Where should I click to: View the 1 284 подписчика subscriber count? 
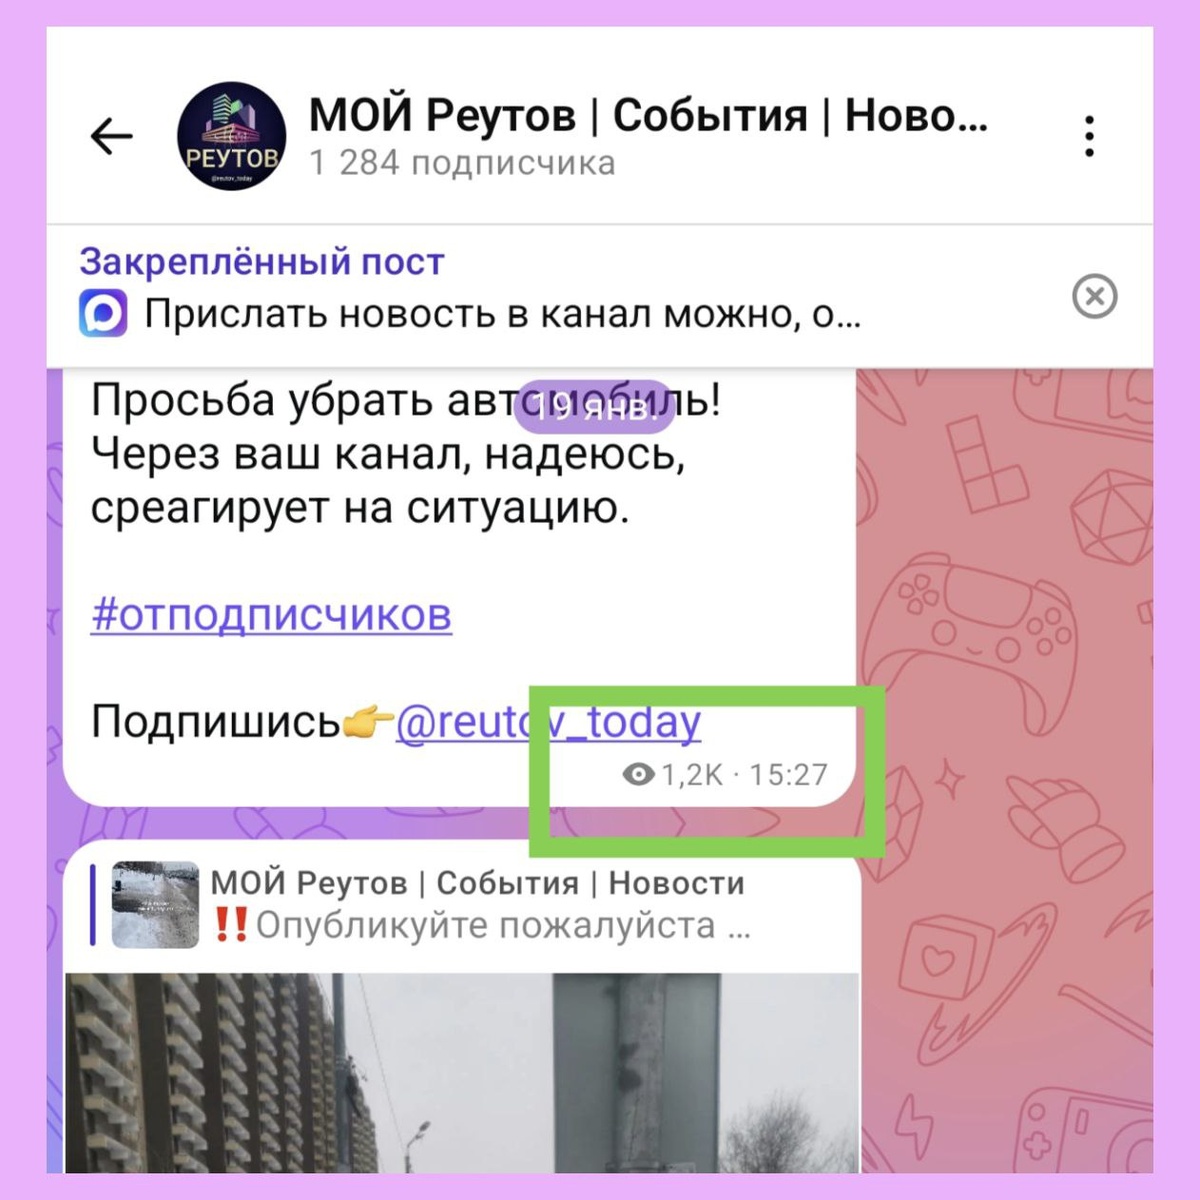[462, 163]
